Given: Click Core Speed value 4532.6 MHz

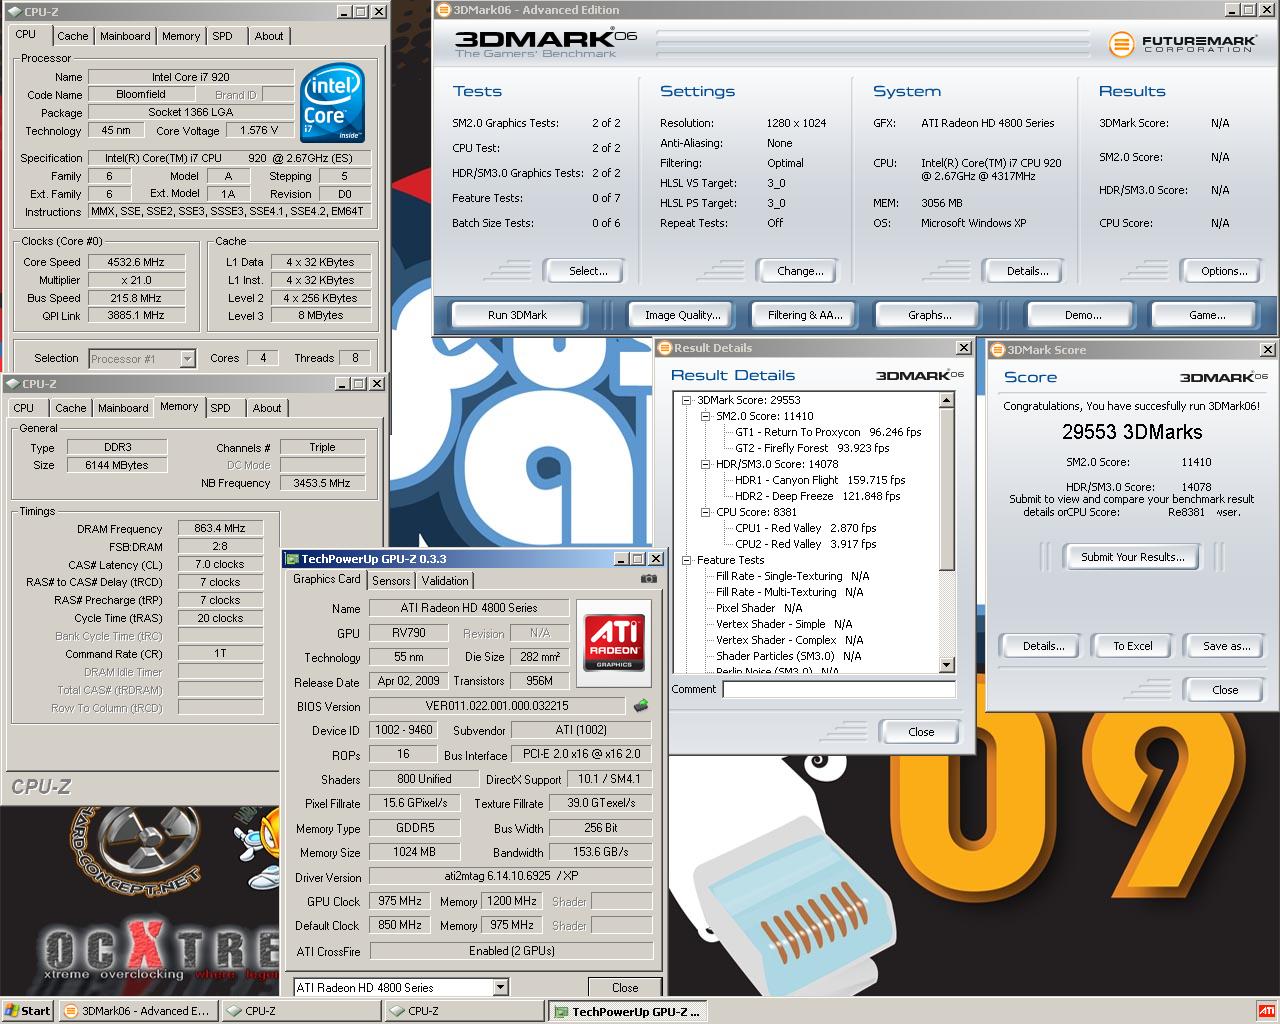Looking at the screenshot, I should [x=136, y=262].
